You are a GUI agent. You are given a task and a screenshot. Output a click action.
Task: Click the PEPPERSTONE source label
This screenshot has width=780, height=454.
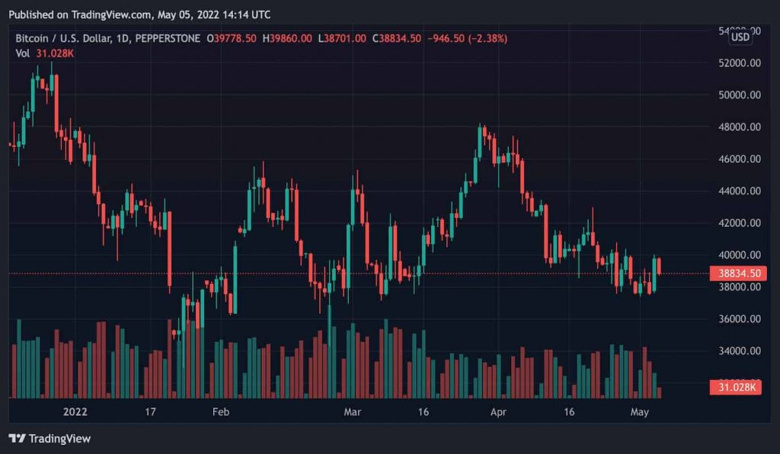pos(168,38)
